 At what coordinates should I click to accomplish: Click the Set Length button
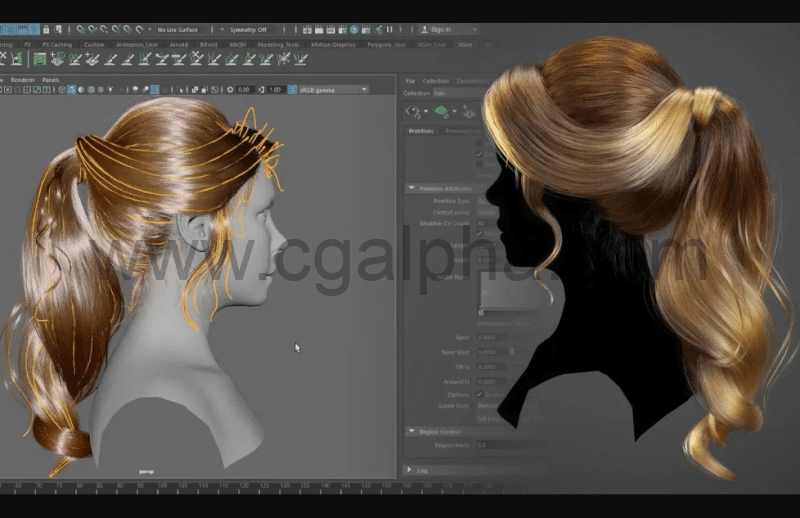(x=490, y=419)
